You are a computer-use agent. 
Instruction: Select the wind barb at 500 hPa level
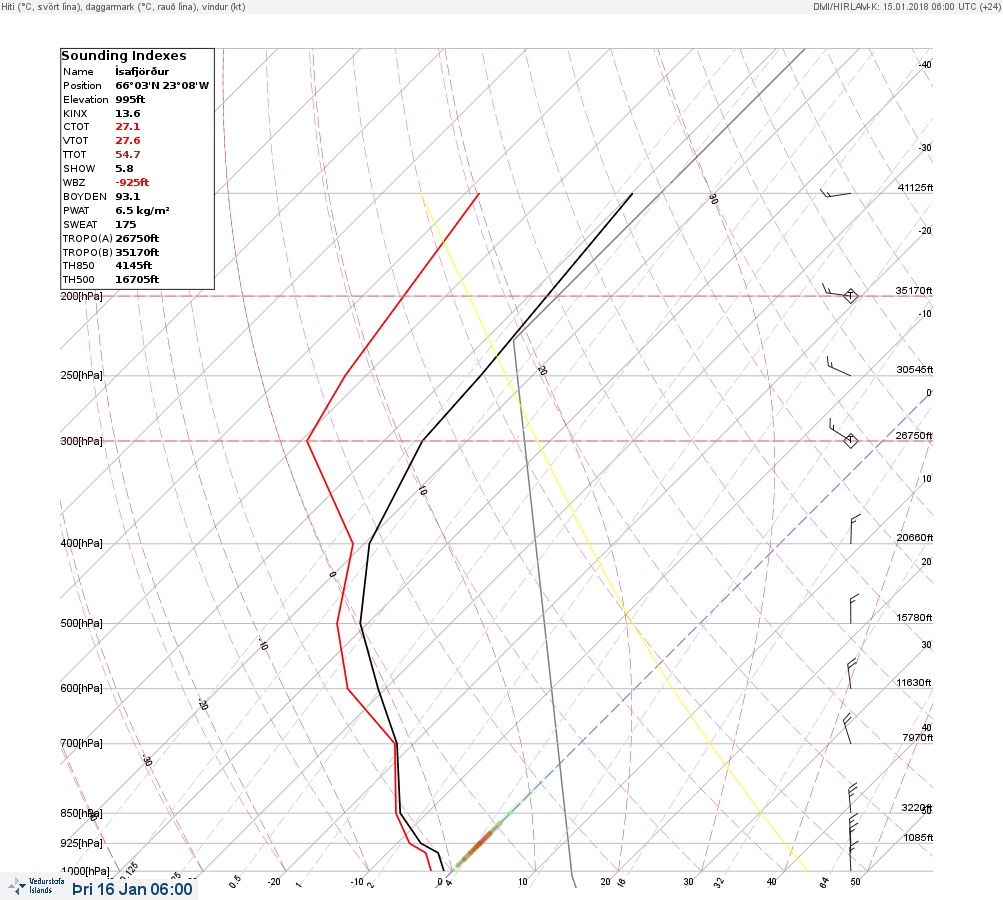854,609
